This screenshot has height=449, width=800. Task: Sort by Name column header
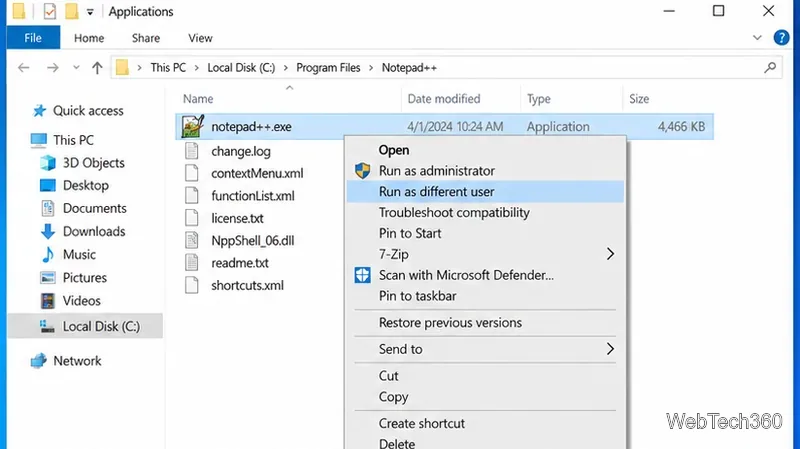tap(198, 99)
